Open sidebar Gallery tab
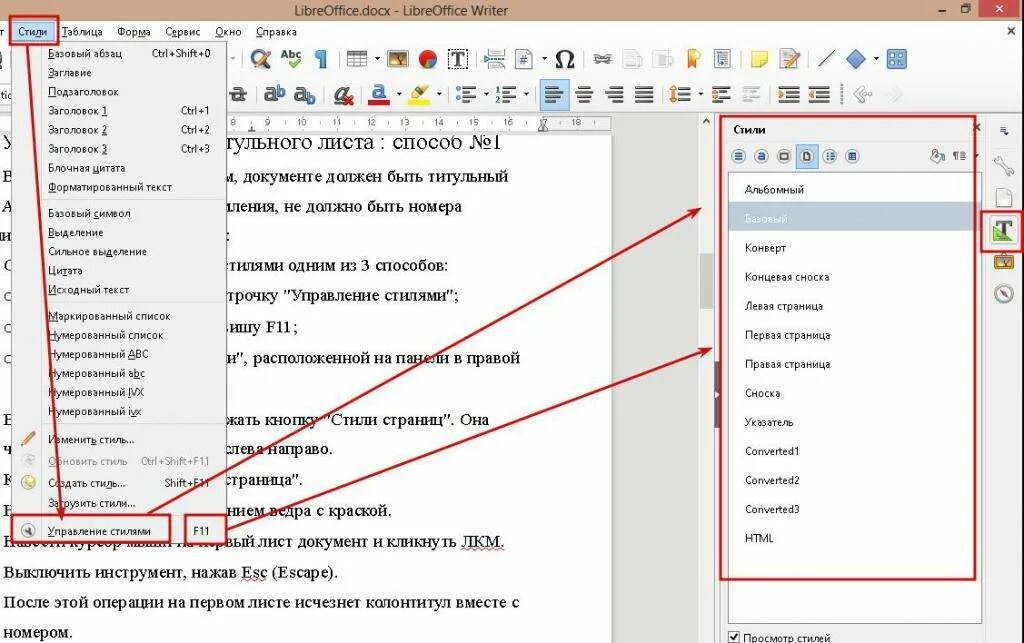 pyautogui.click(x=1003, y=262)
